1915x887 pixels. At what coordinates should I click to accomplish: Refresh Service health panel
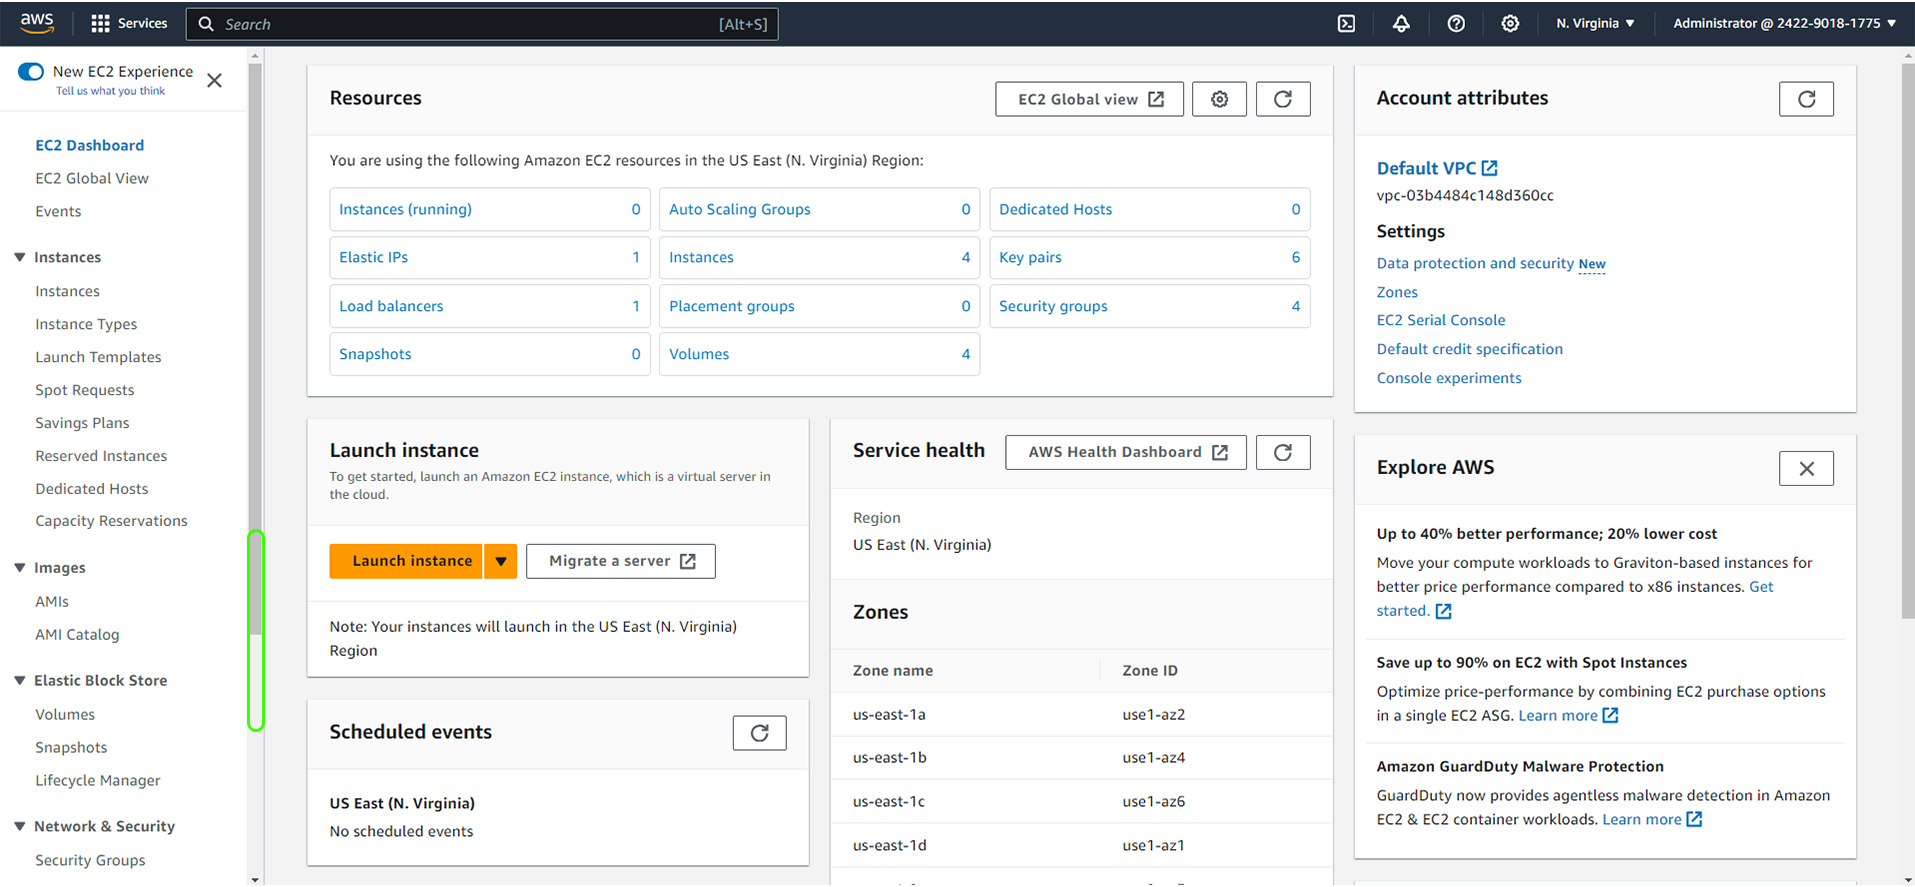1283,452
